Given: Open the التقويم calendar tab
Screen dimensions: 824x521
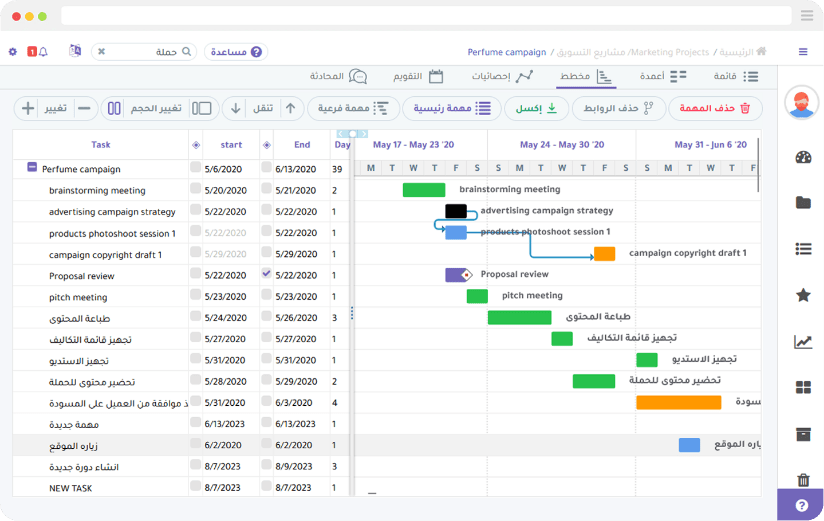Looking at the screenshot, I should point(418,76).
